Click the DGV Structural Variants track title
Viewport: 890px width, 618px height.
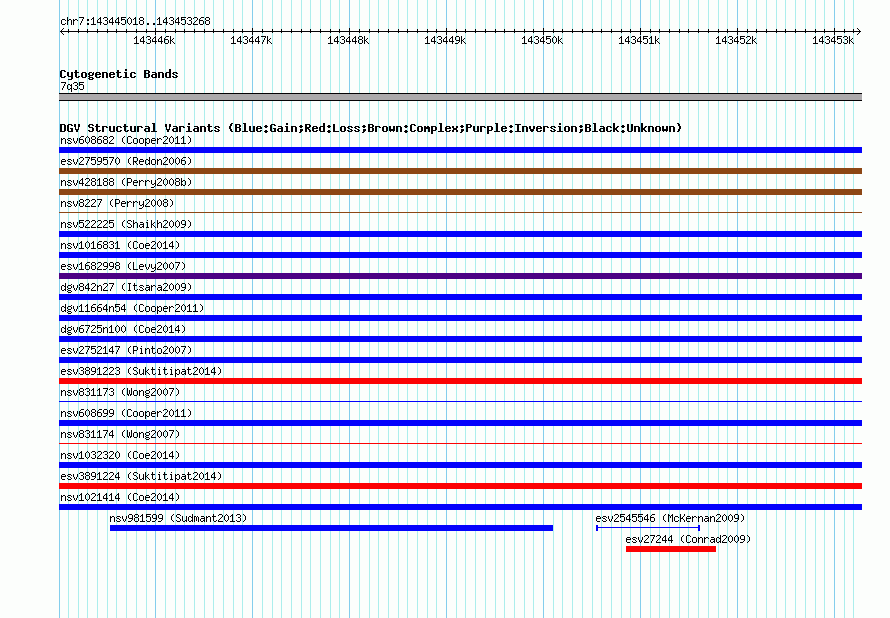click(370, 128)
